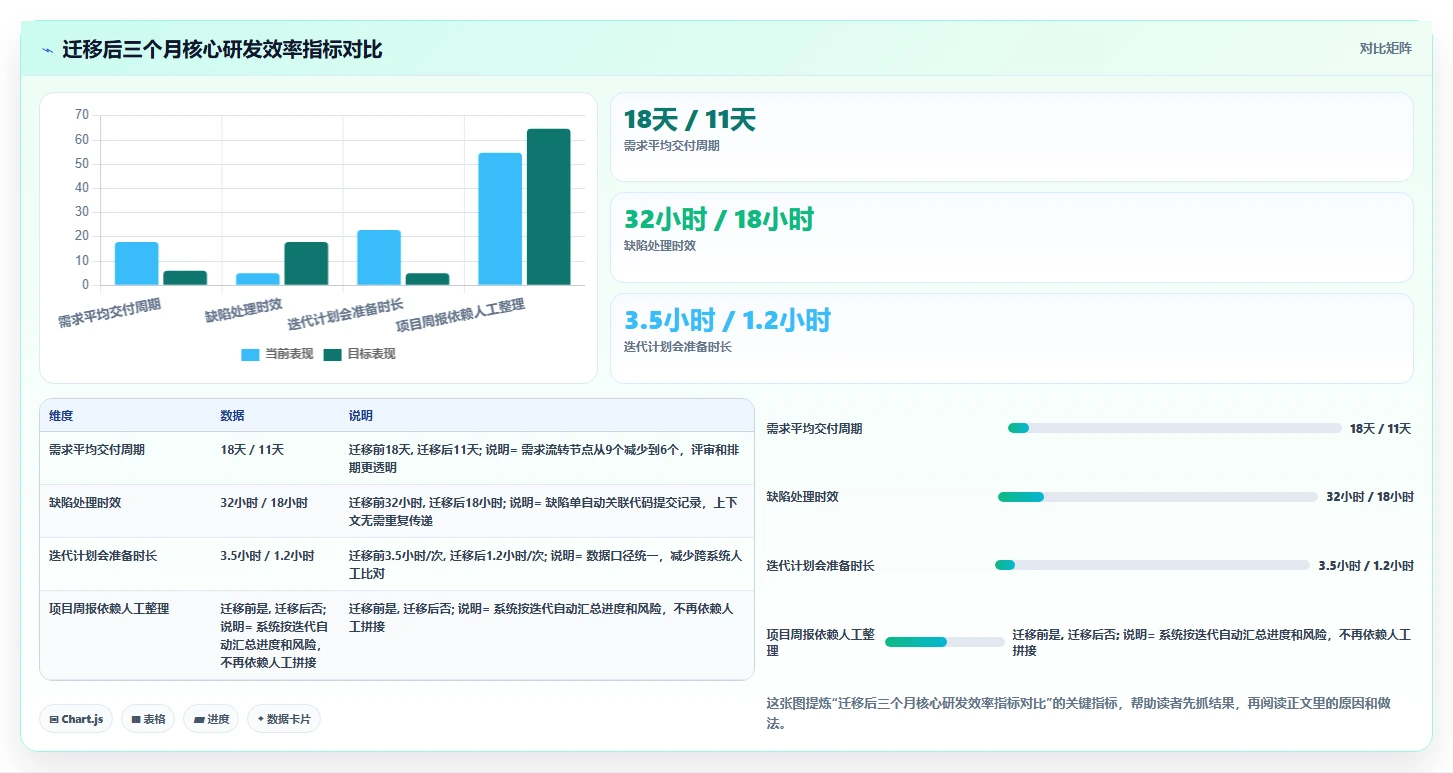
Task: Click the 对比矩阵 label in header
Action: pyautogui.click(x=1385, y=48)
